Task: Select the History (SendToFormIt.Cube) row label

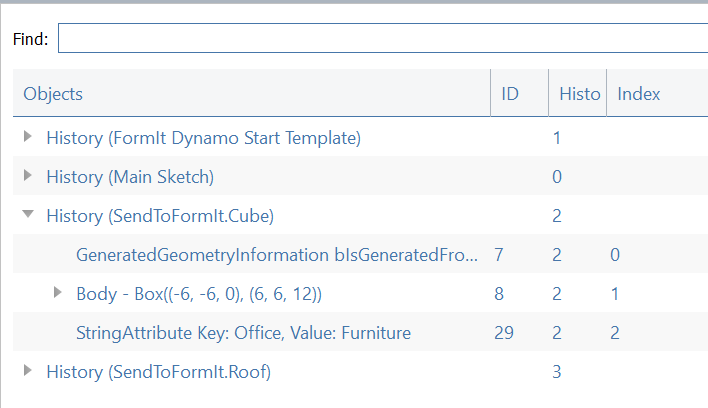Action: point(160,215)
